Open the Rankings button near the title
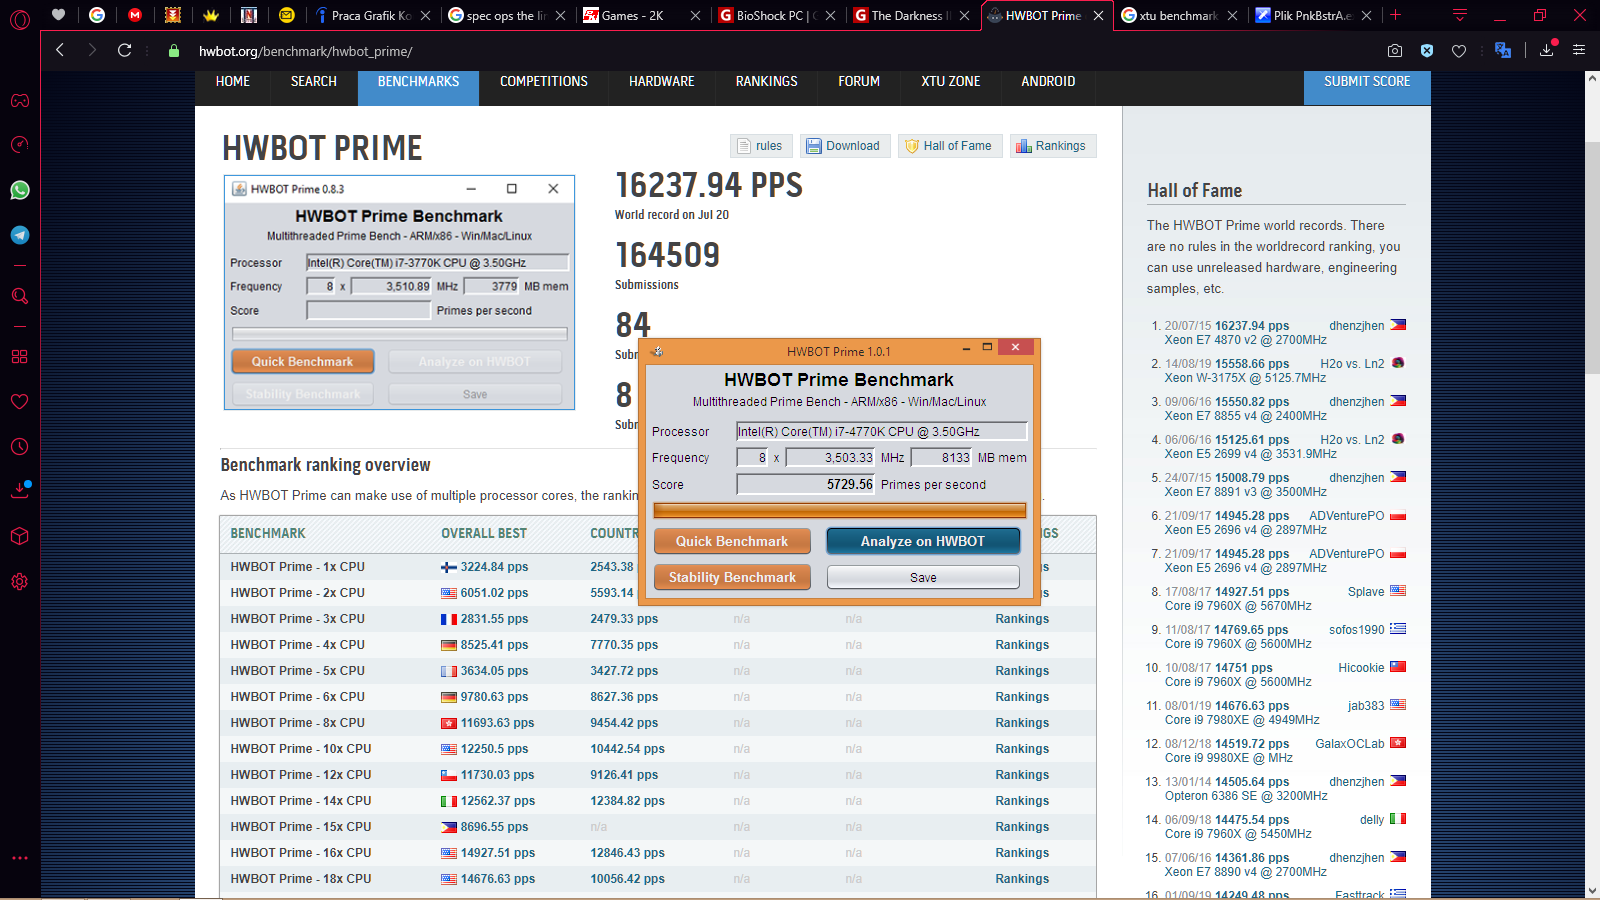Image resolution: width=1600 pixels, height=900 pixels. click(1053, 146)
